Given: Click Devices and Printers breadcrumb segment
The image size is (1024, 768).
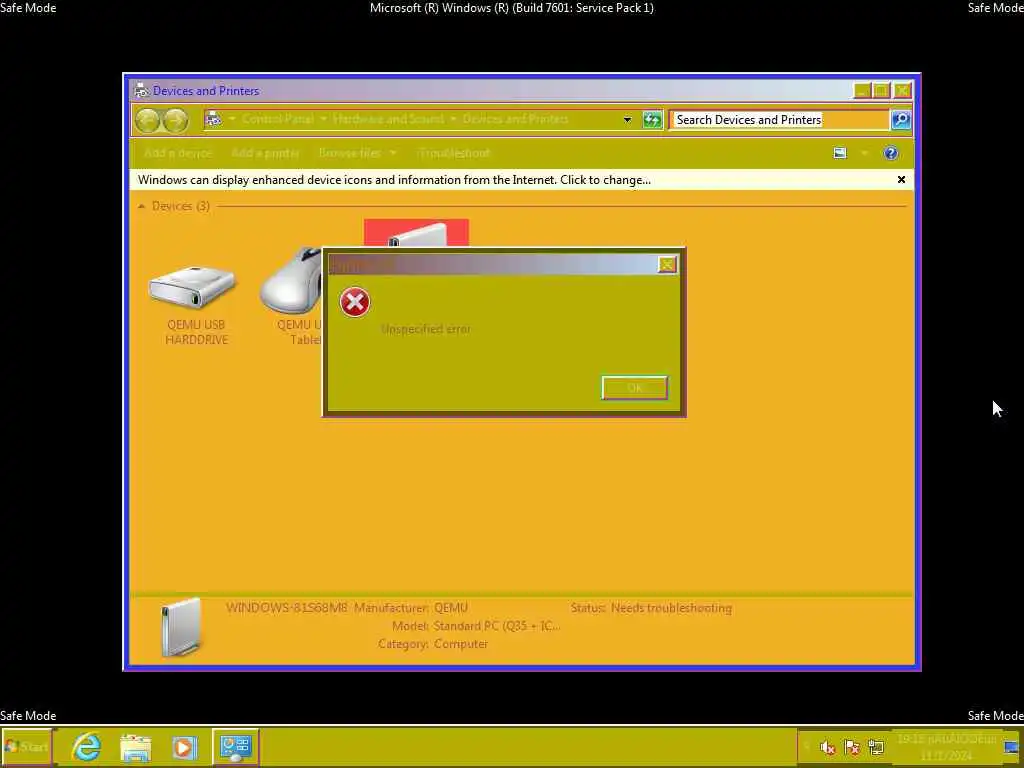Looking at the screenshot, I should [x=515, y=119].
